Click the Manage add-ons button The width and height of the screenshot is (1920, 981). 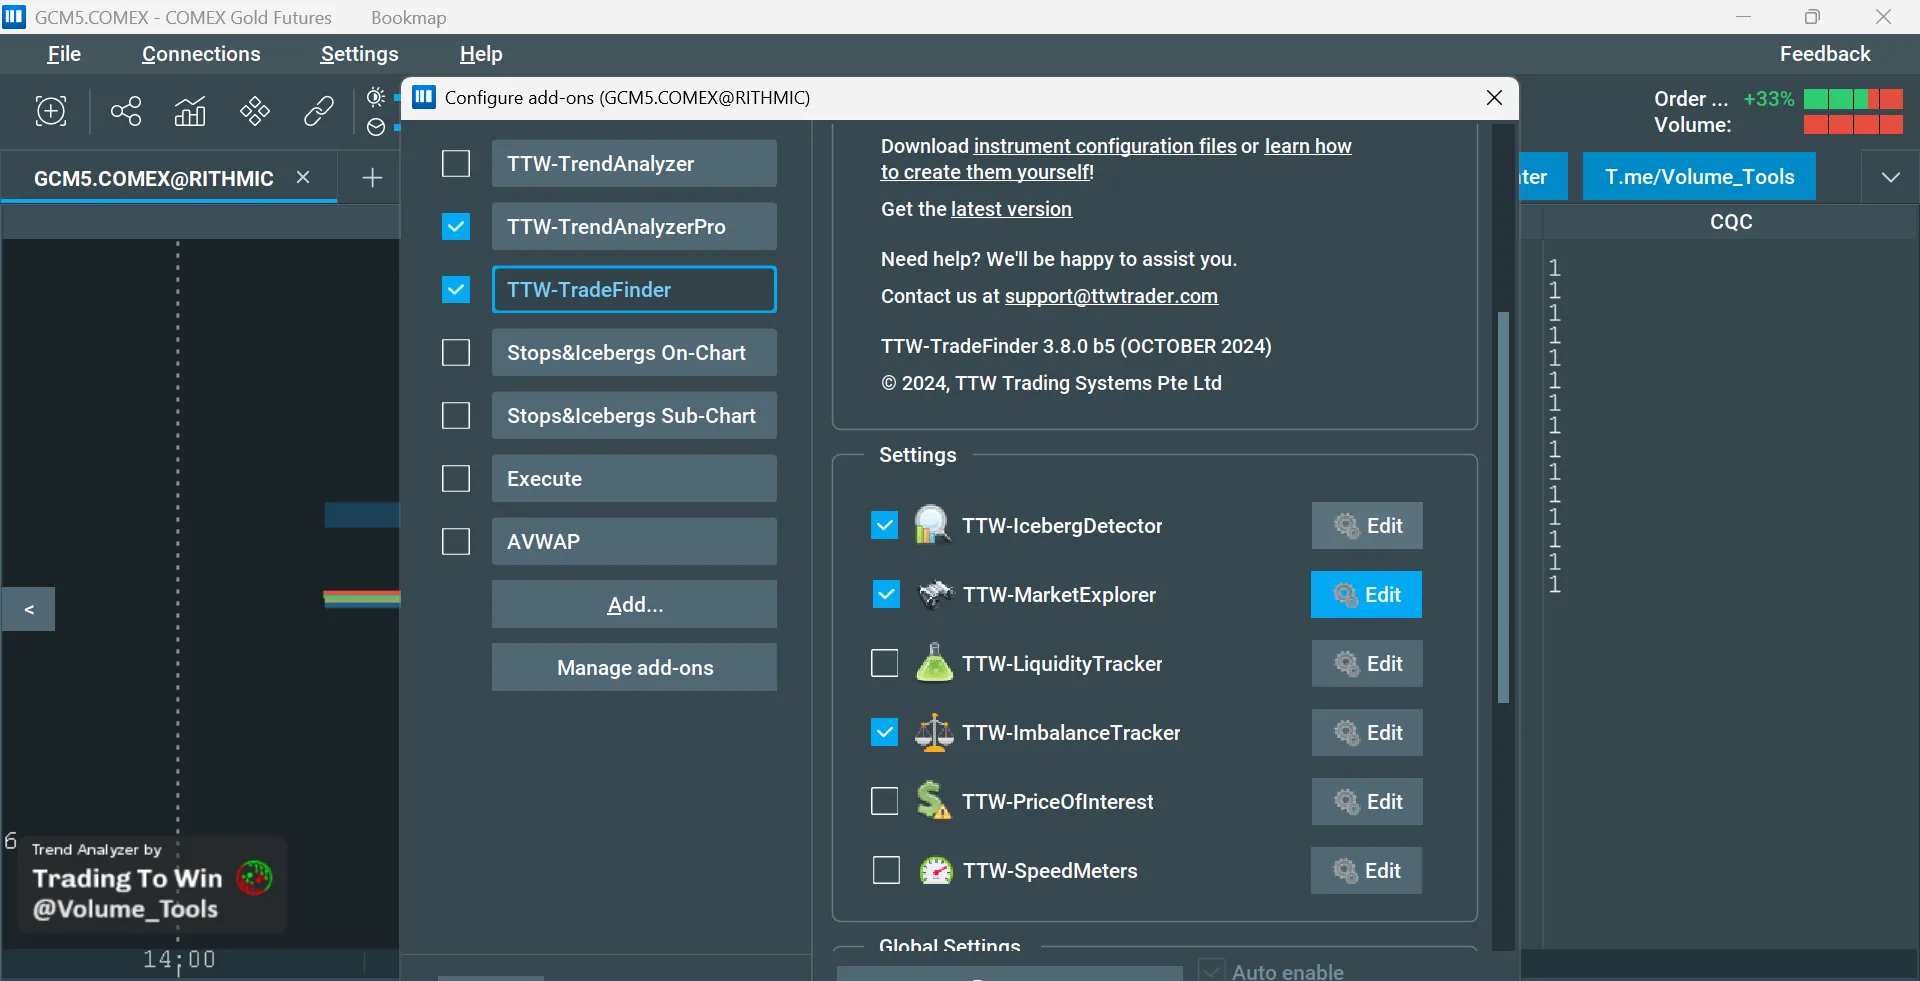coord(634,668)
